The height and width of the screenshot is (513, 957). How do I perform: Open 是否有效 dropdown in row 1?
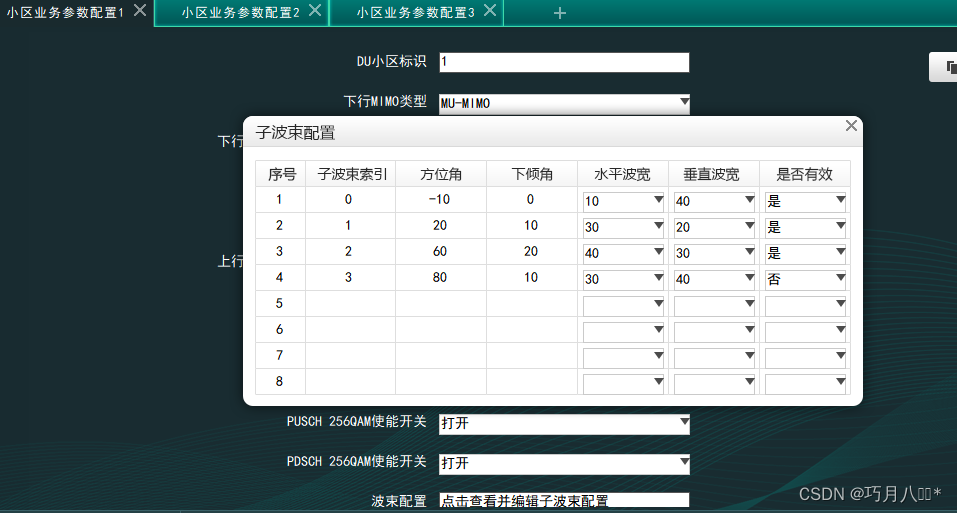[x=805, y=201]
